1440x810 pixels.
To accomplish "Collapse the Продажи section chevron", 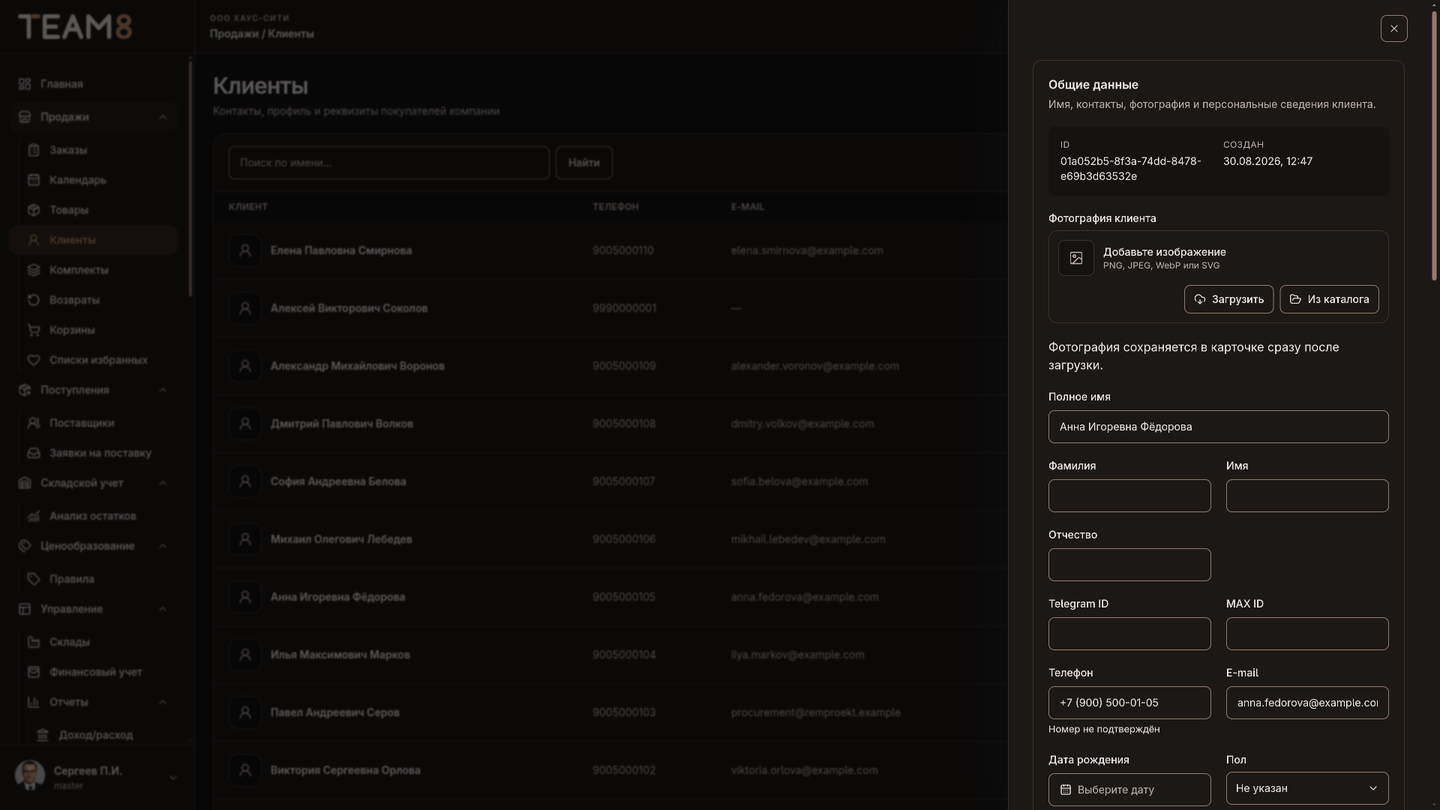I will tap(163, 117).
